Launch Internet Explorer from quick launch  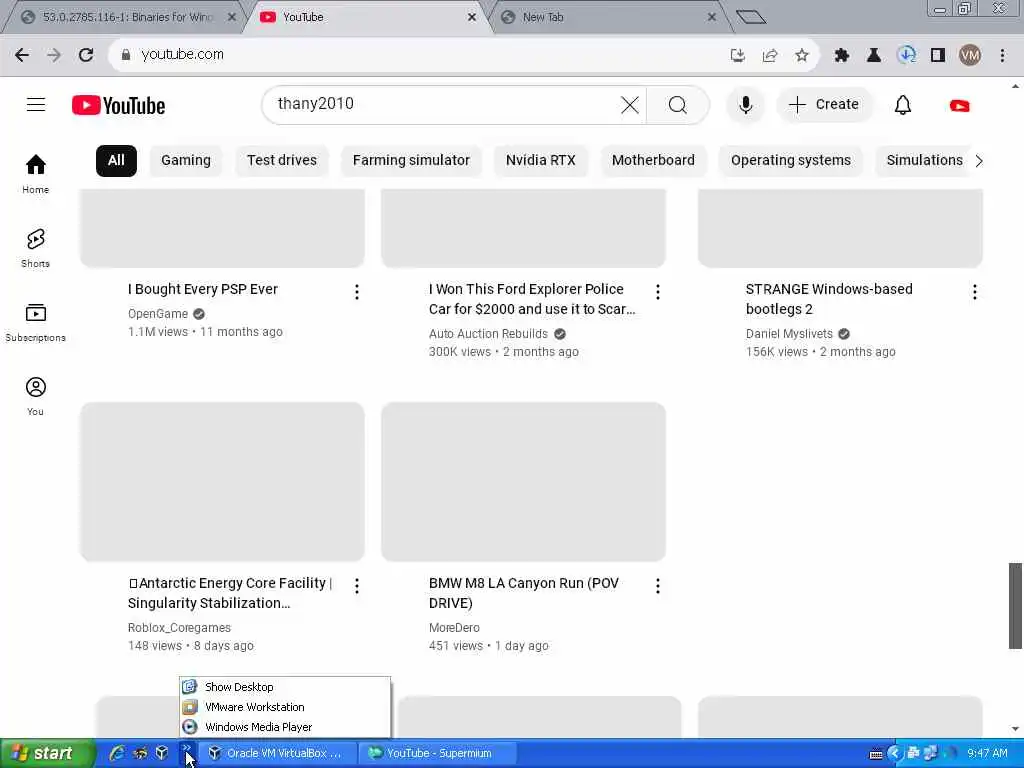(x=117, y=753)
